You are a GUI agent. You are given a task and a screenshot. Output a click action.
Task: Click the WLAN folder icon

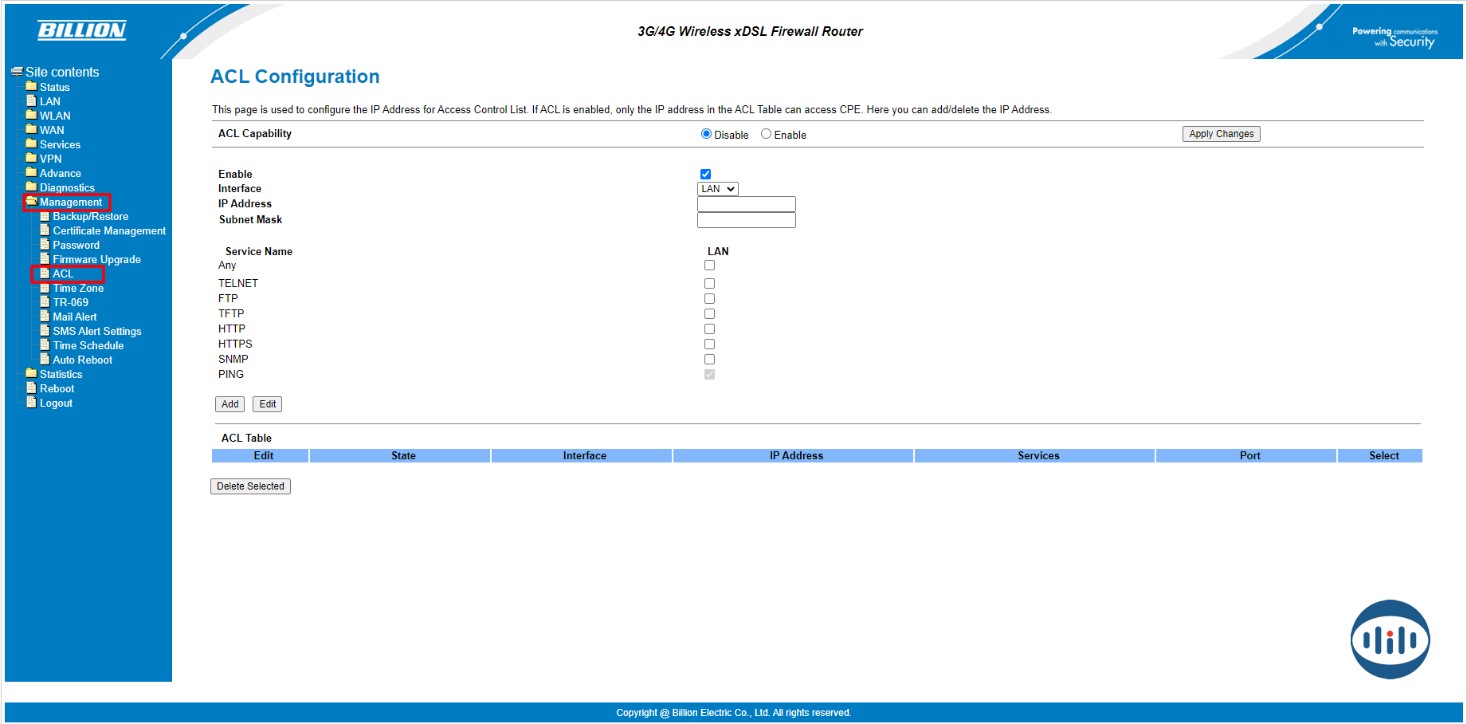31,115
